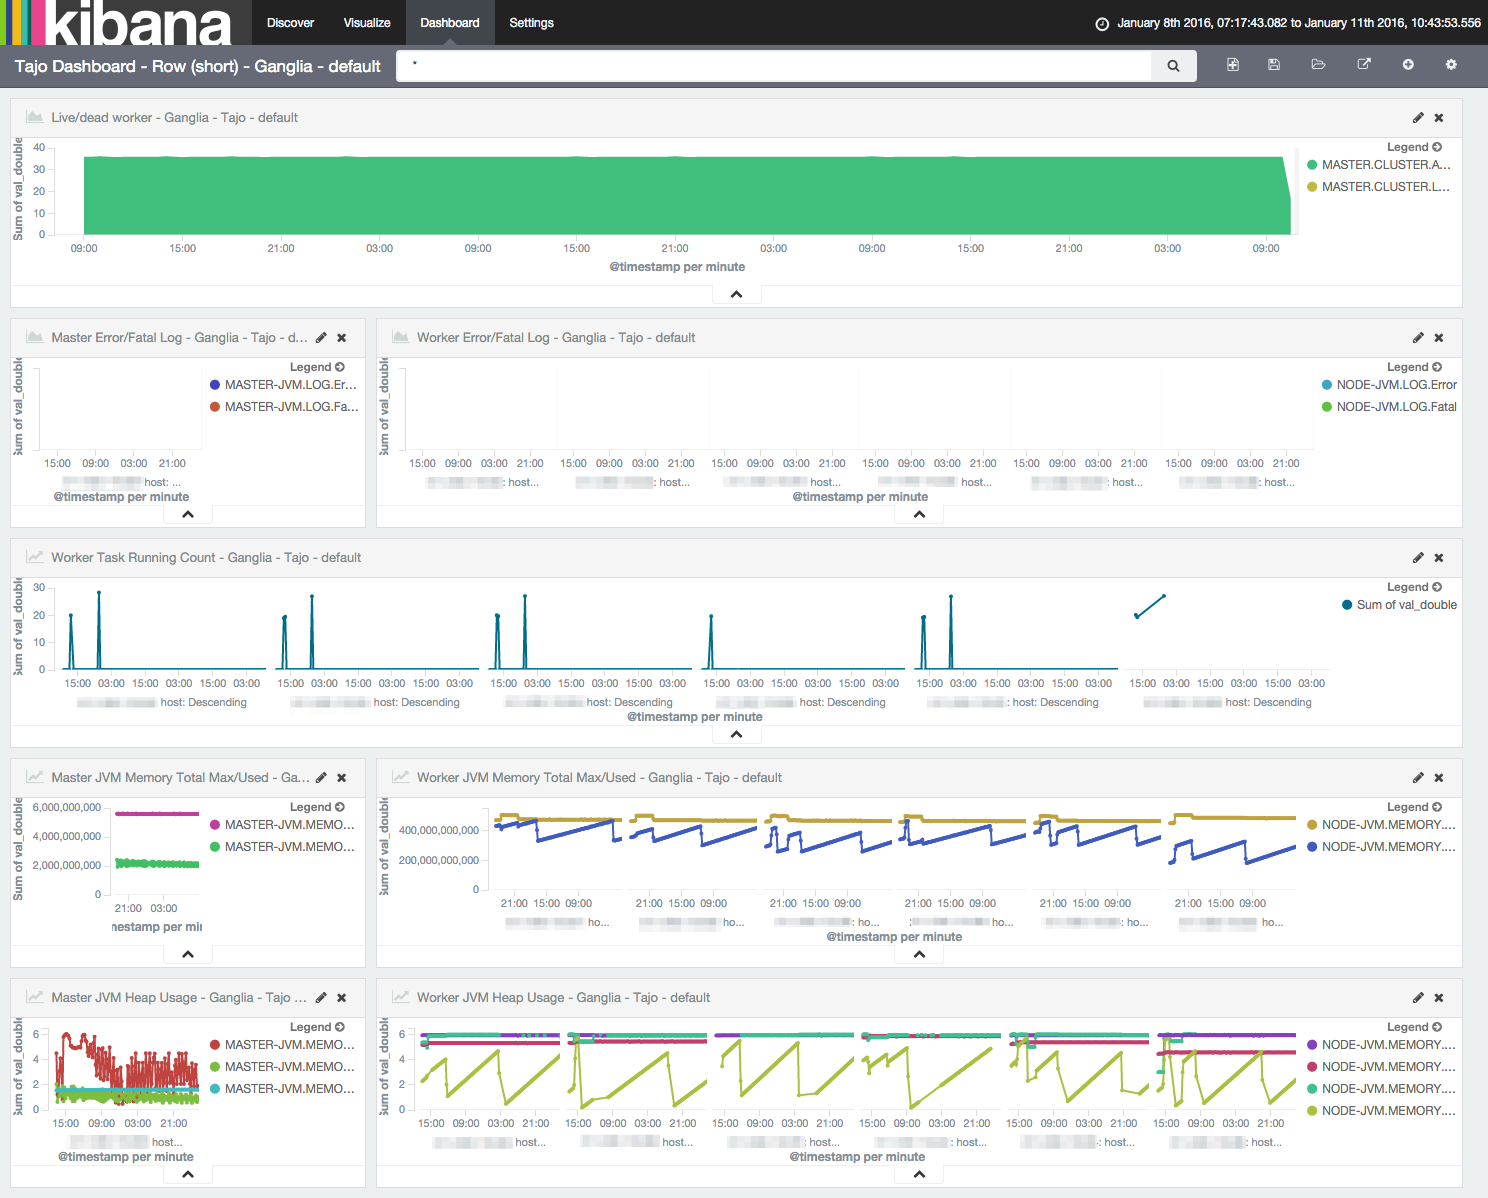
Task: Edit the Live/dead worker panel with pencil icon
Action: pos(1418,118)
